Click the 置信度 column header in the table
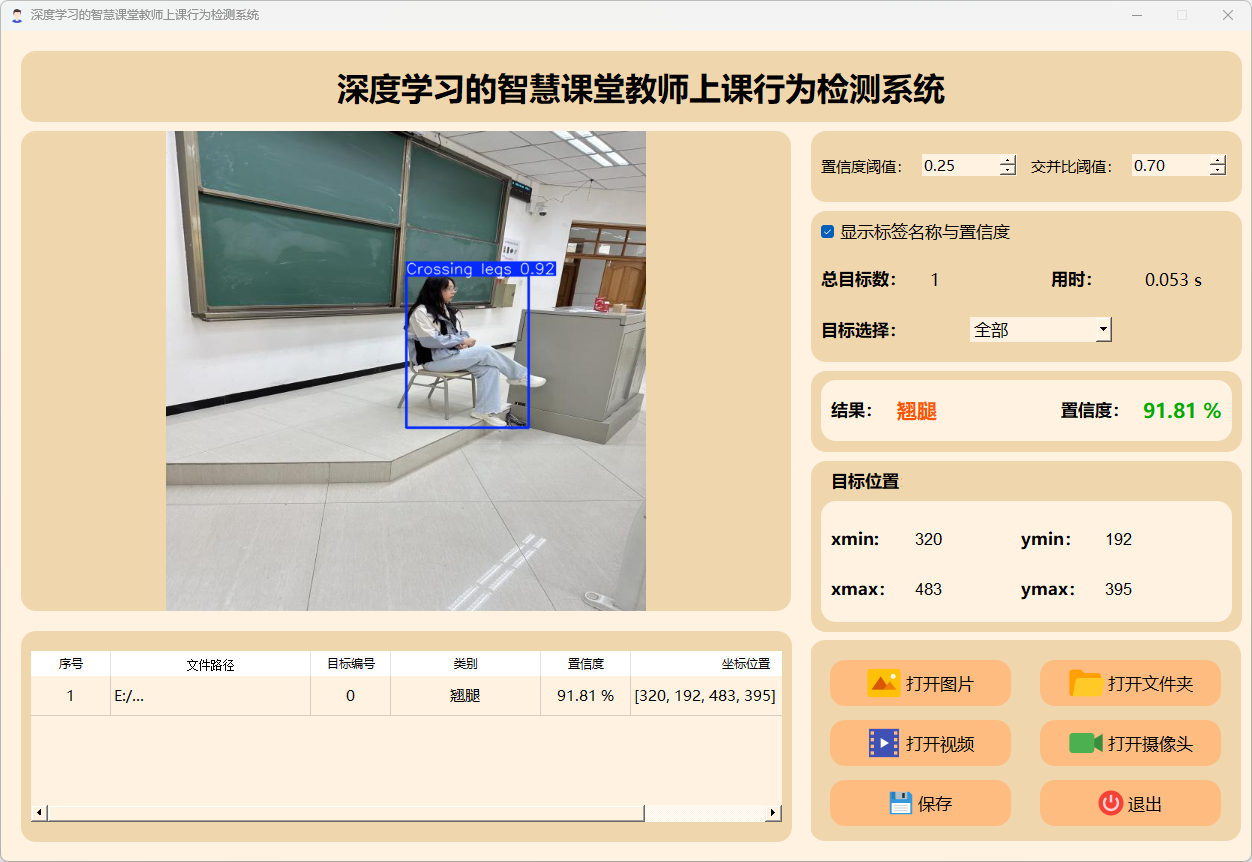Viewport: 1252px width, 862px height. point(585,664)
